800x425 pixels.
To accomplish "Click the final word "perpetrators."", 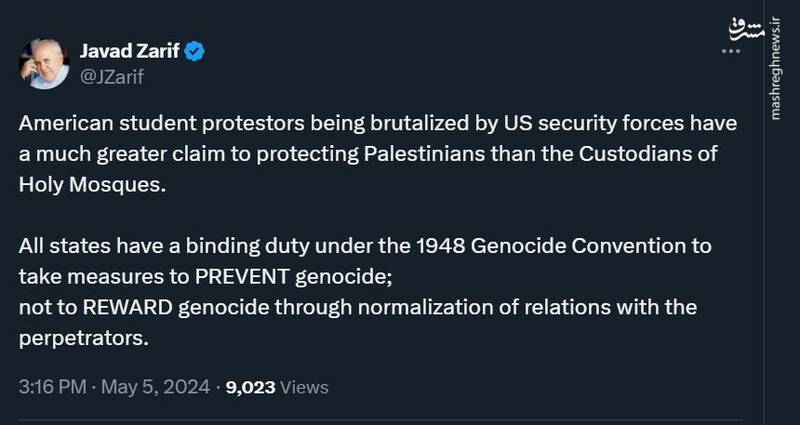I will point(84,336).
